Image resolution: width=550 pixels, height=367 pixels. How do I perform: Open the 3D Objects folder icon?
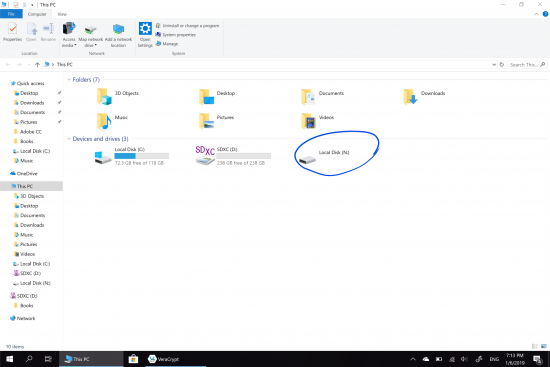pos(104,96)
